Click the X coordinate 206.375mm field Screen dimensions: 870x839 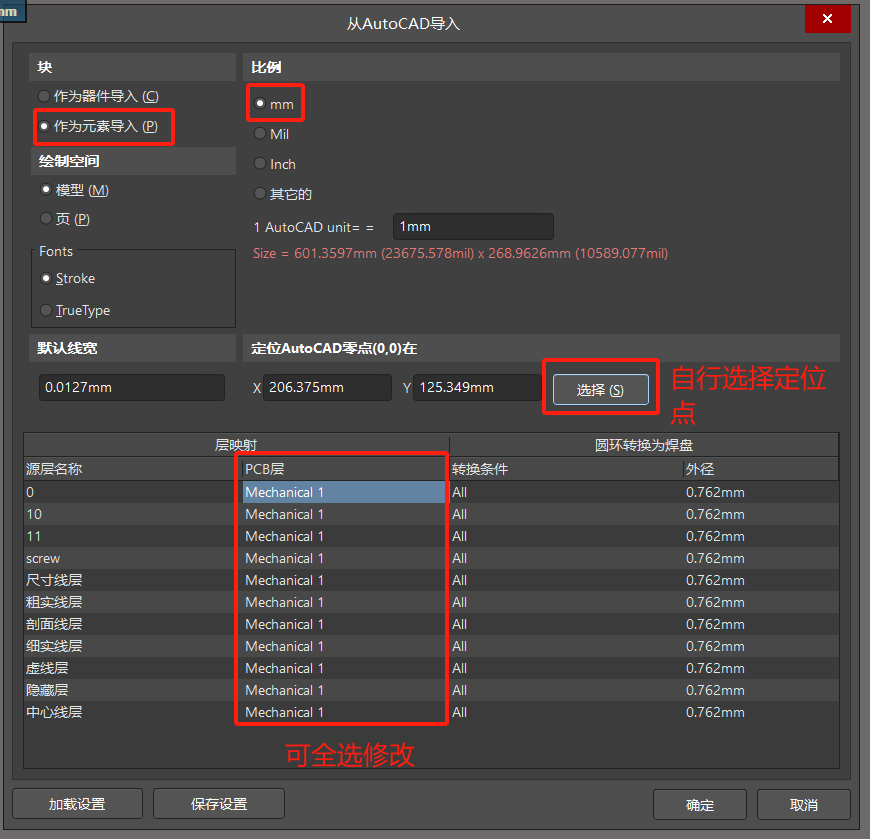(327, 387)
